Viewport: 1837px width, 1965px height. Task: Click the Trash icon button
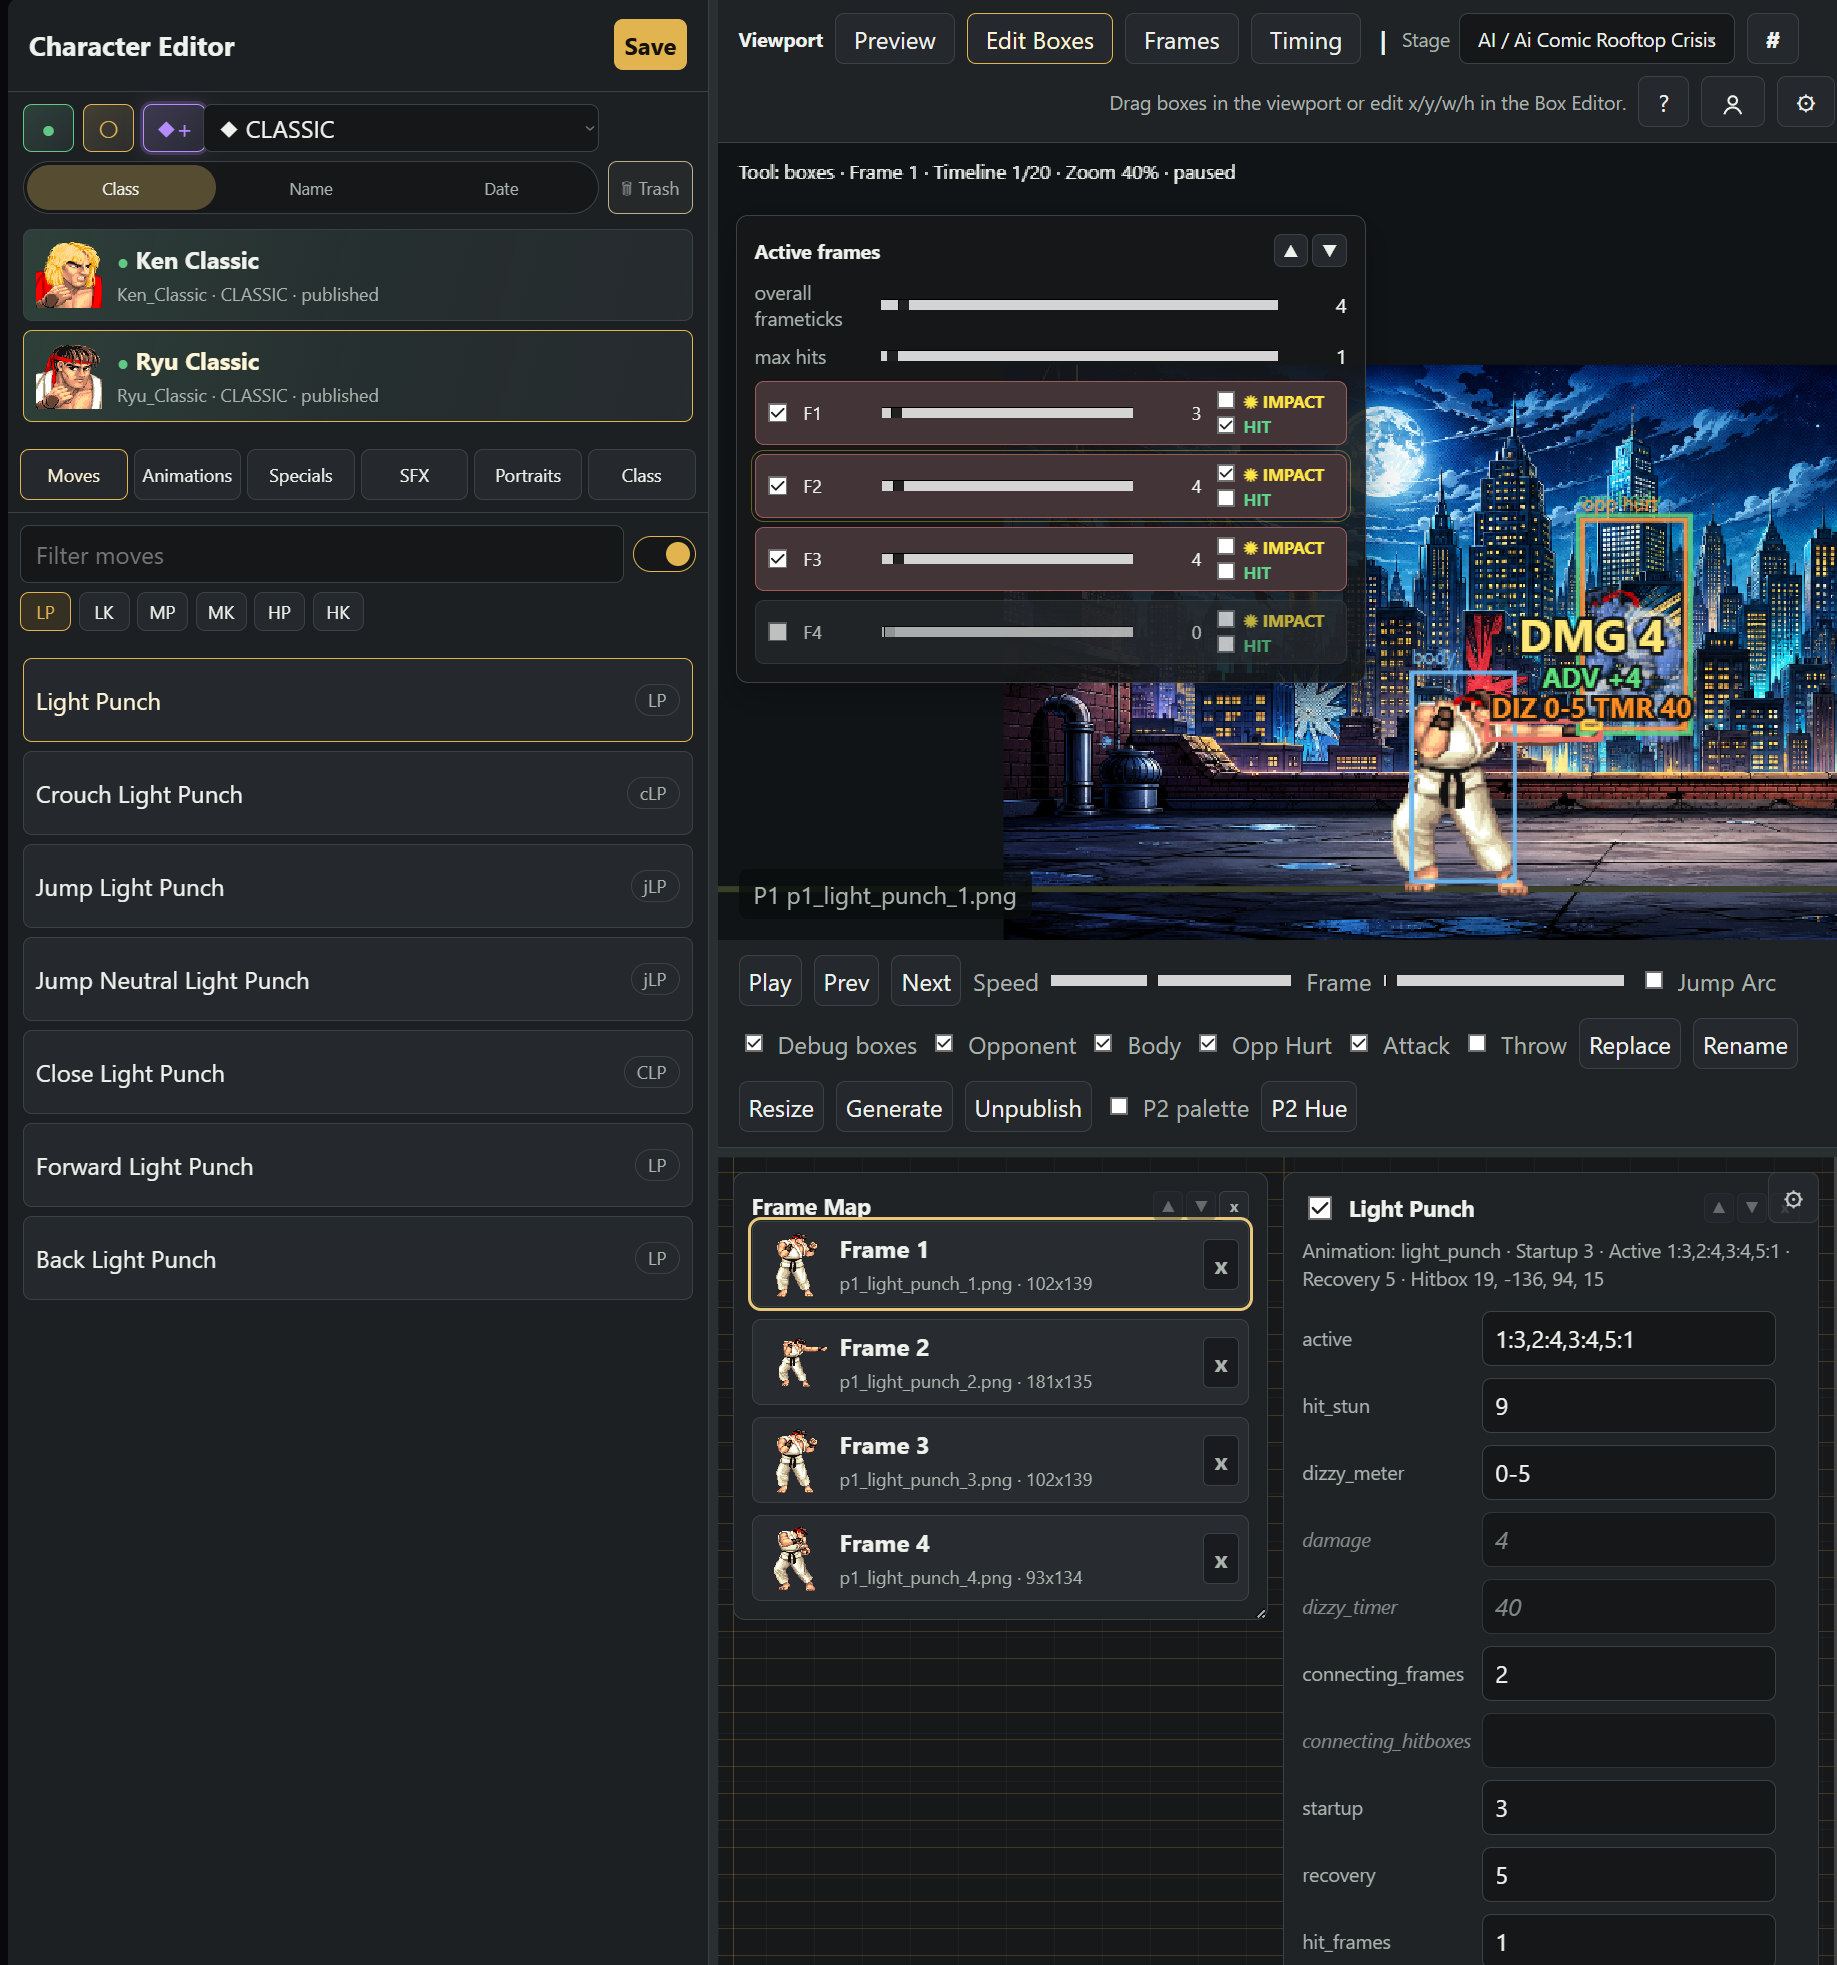coord(650,188)
